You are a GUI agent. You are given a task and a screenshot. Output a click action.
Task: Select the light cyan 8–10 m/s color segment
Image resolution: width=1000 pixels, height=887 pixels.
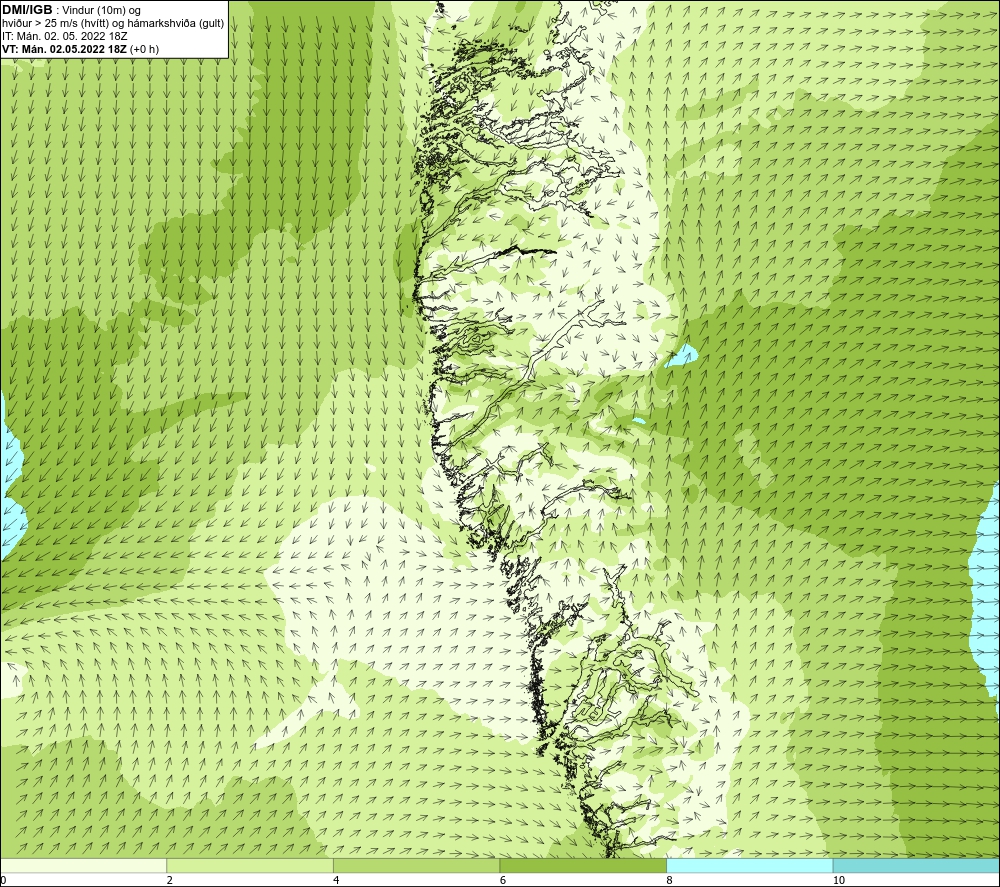749,865
